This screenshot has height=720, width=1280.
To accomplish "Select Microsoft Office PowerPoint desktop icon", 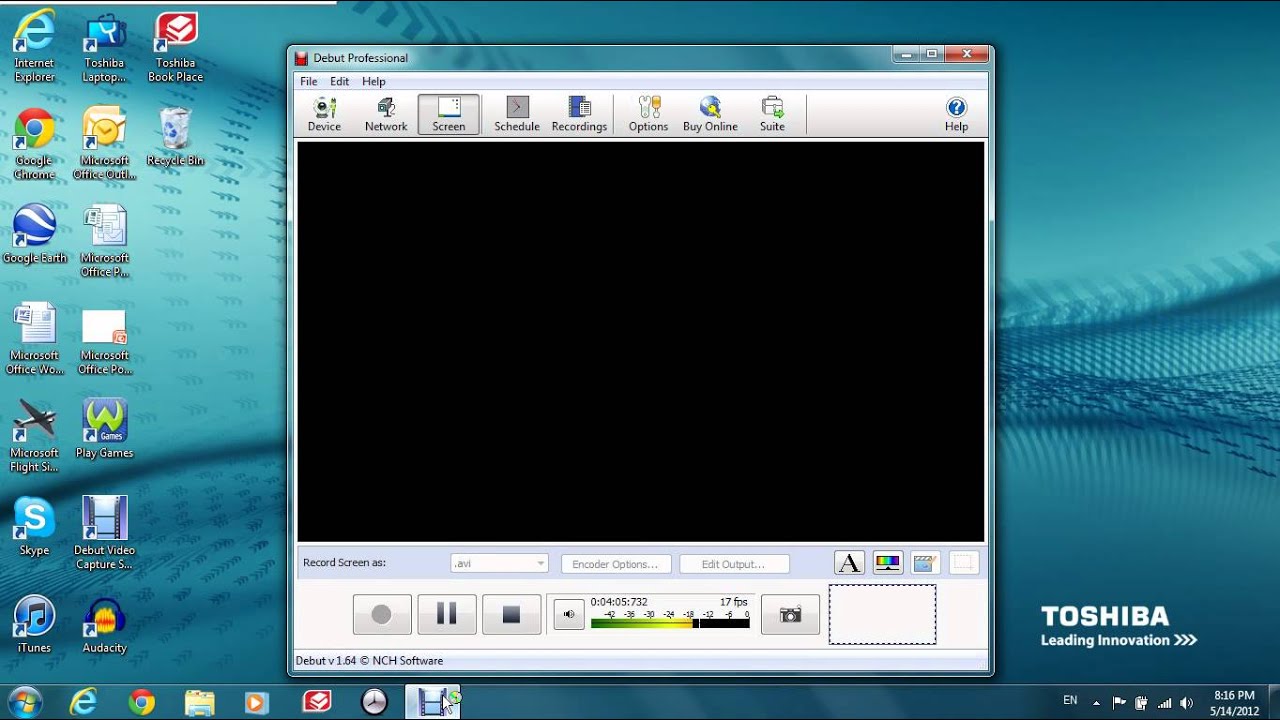I will pyautogui.click(x=104, y=340).
